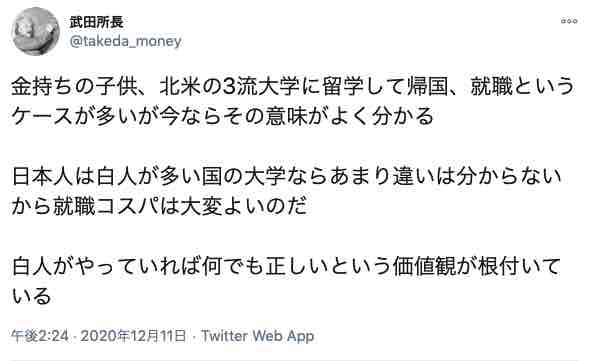
Task: Open the 武田所長 display name profile link
Action: coord(97,22)
